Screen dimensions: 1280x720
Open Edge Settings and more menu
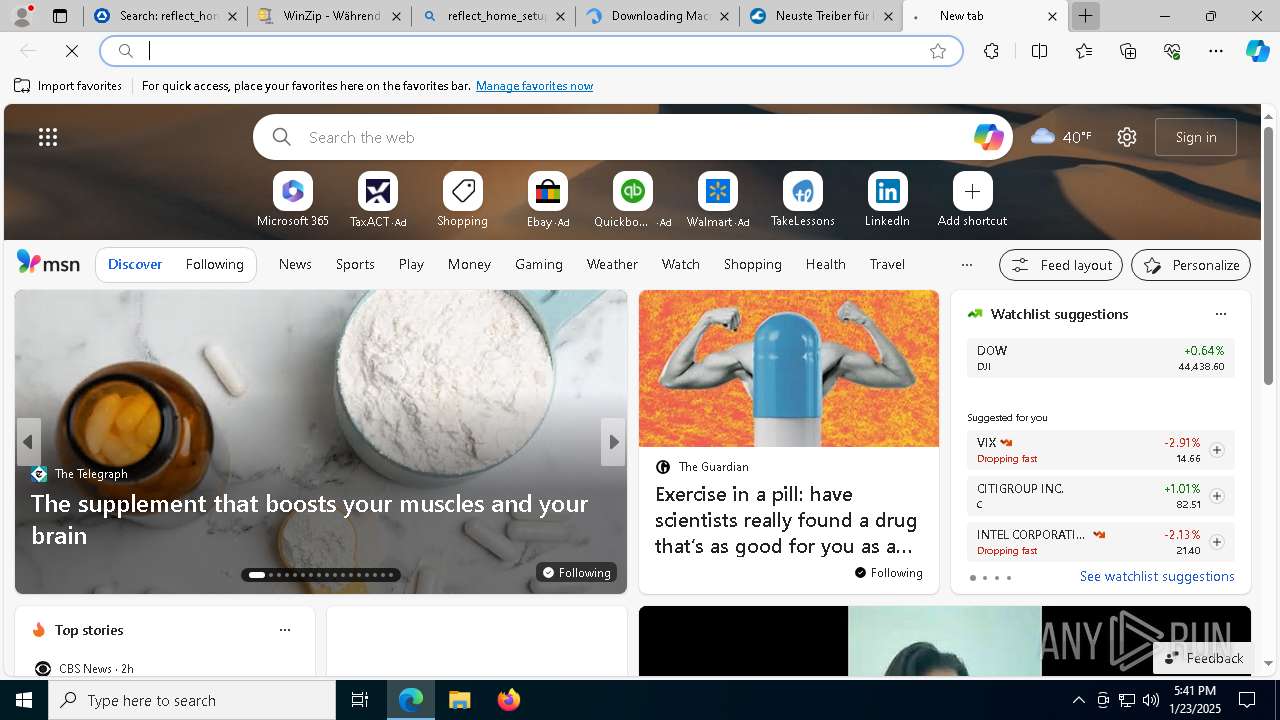(1216, 51)
